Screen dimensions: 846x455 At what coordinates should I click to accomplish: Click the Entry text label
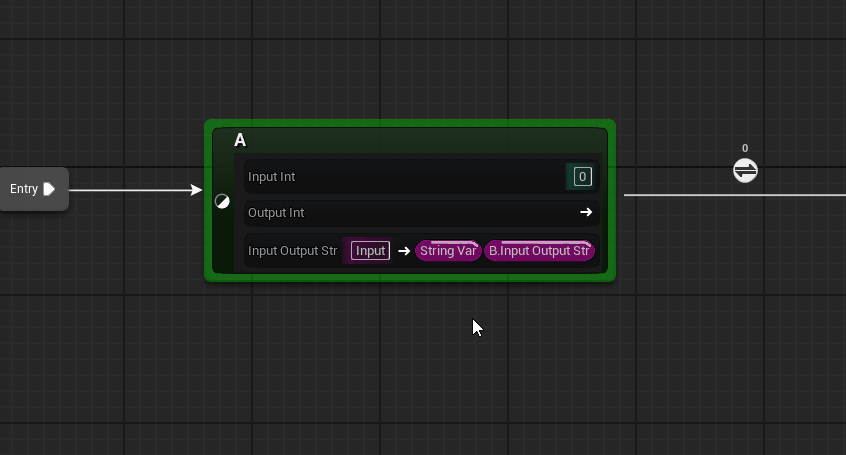click(24, 189)
